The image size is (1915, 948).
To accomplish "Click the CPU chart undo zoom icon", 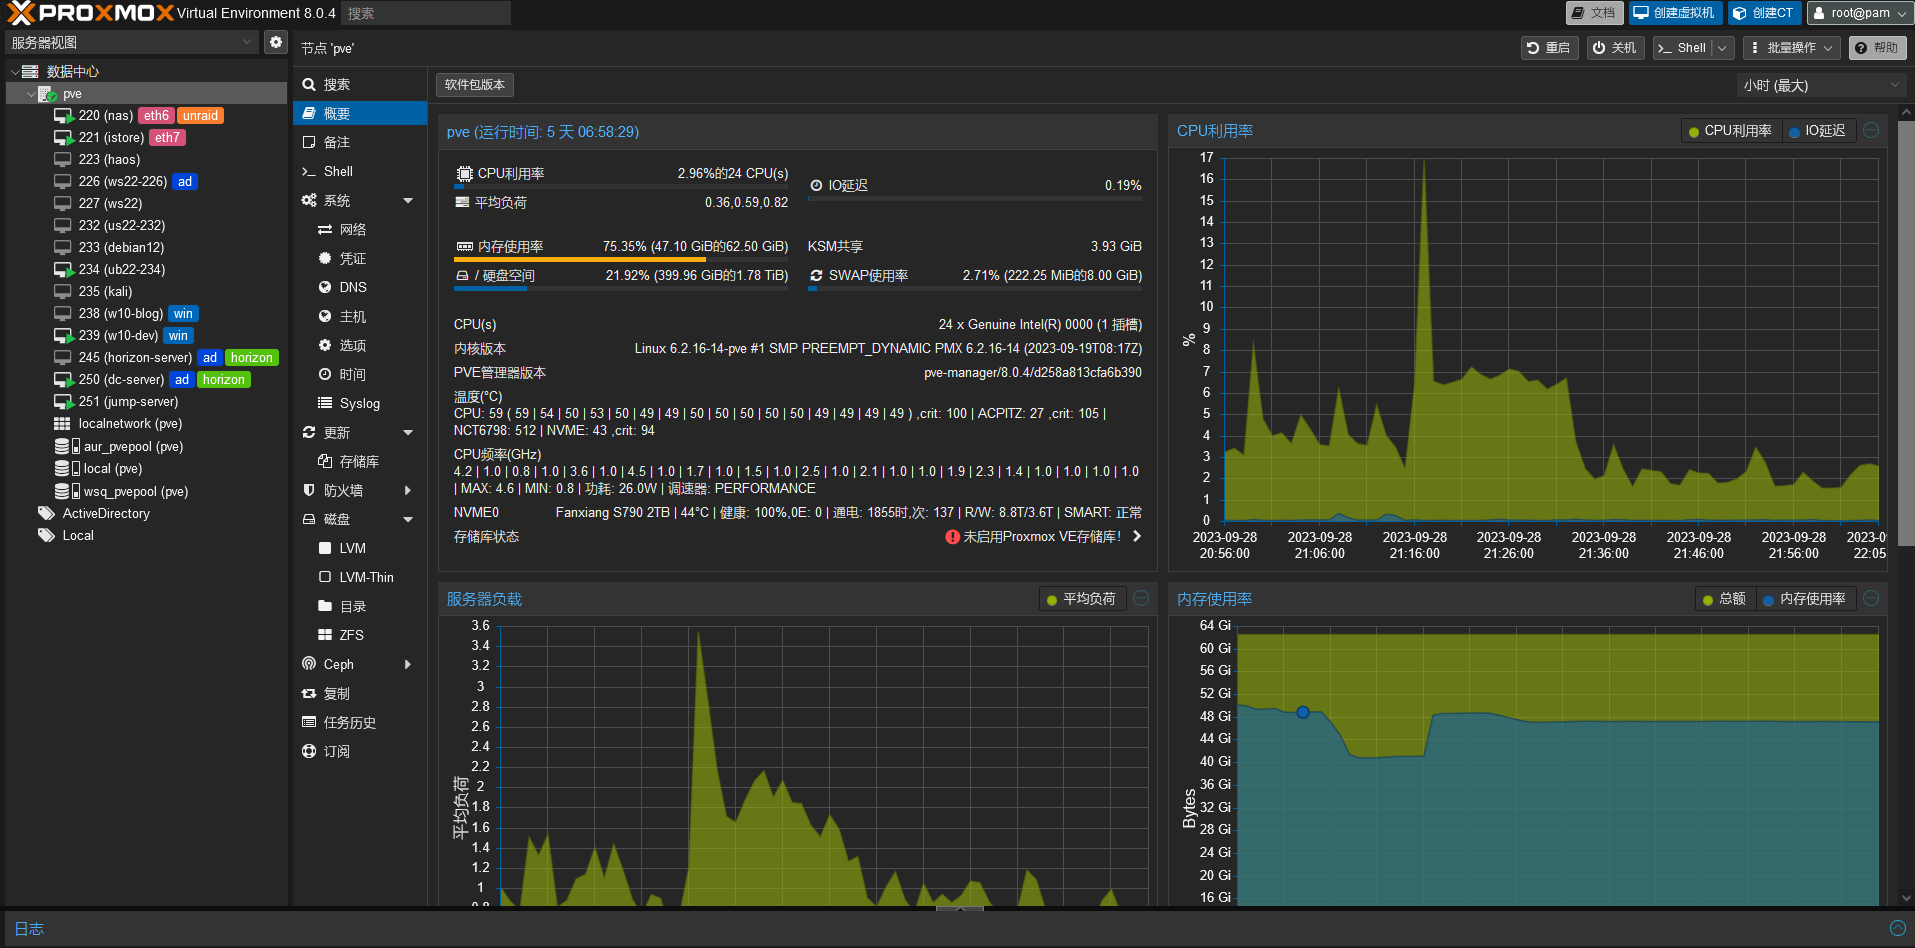I will 1872,130.
